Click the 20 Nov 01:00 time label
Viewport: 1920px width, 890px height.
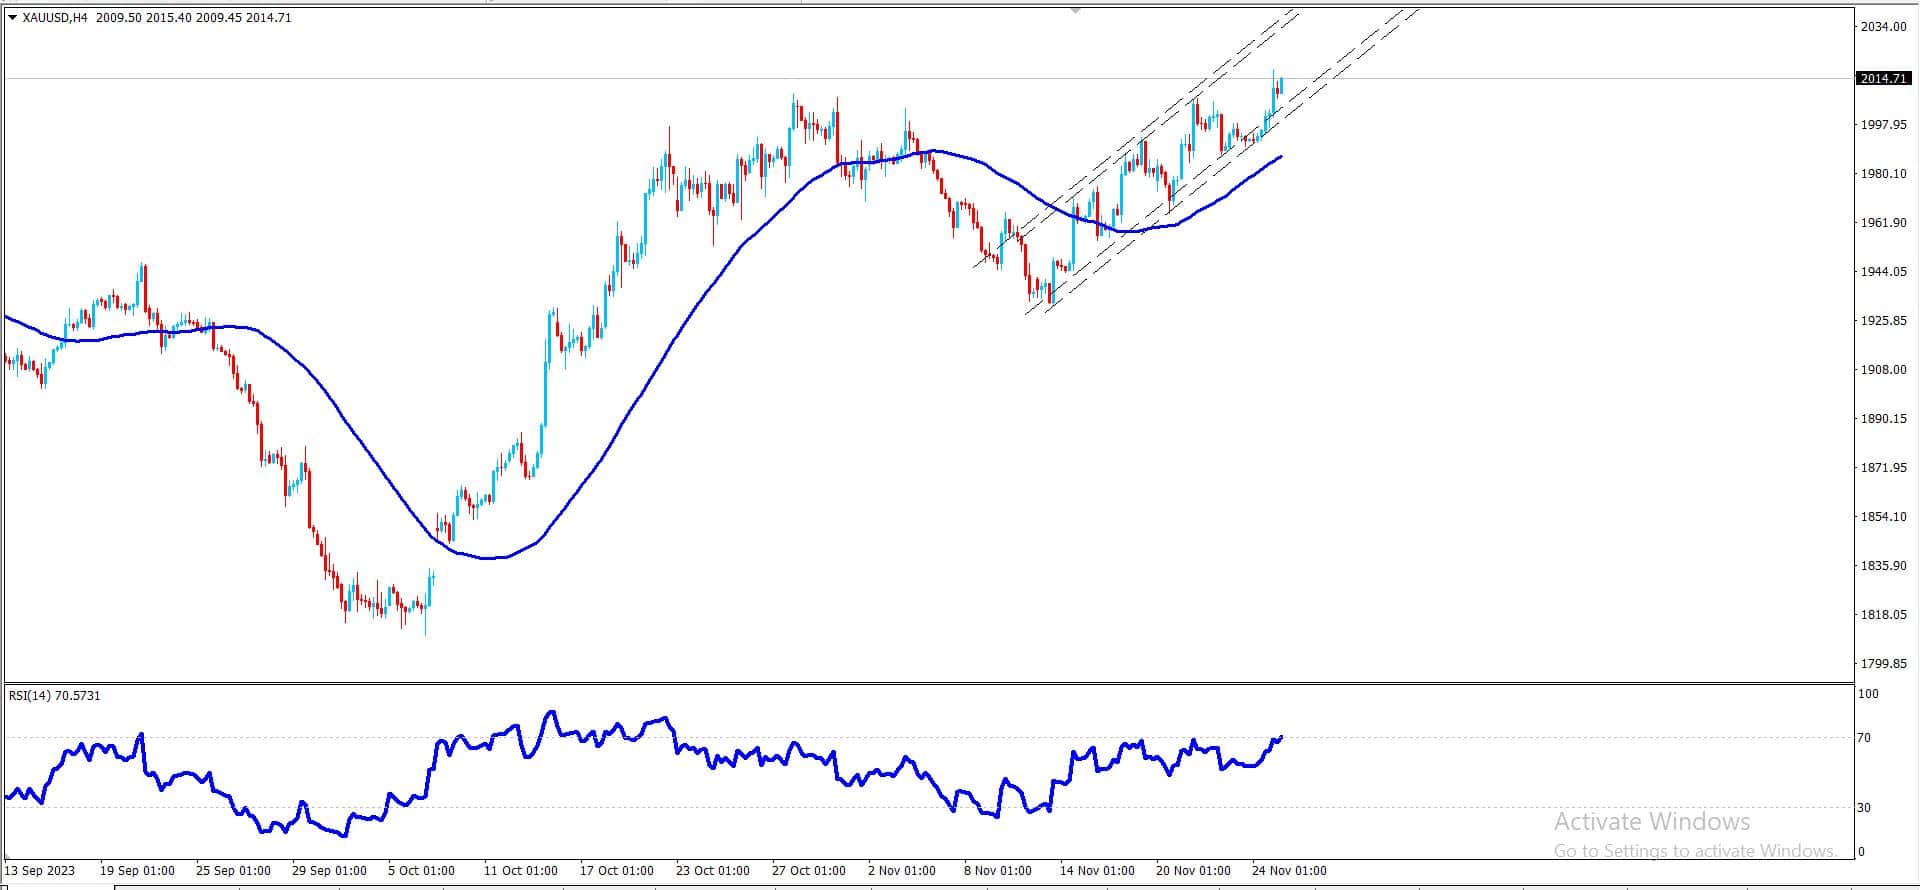(1193, 871)
